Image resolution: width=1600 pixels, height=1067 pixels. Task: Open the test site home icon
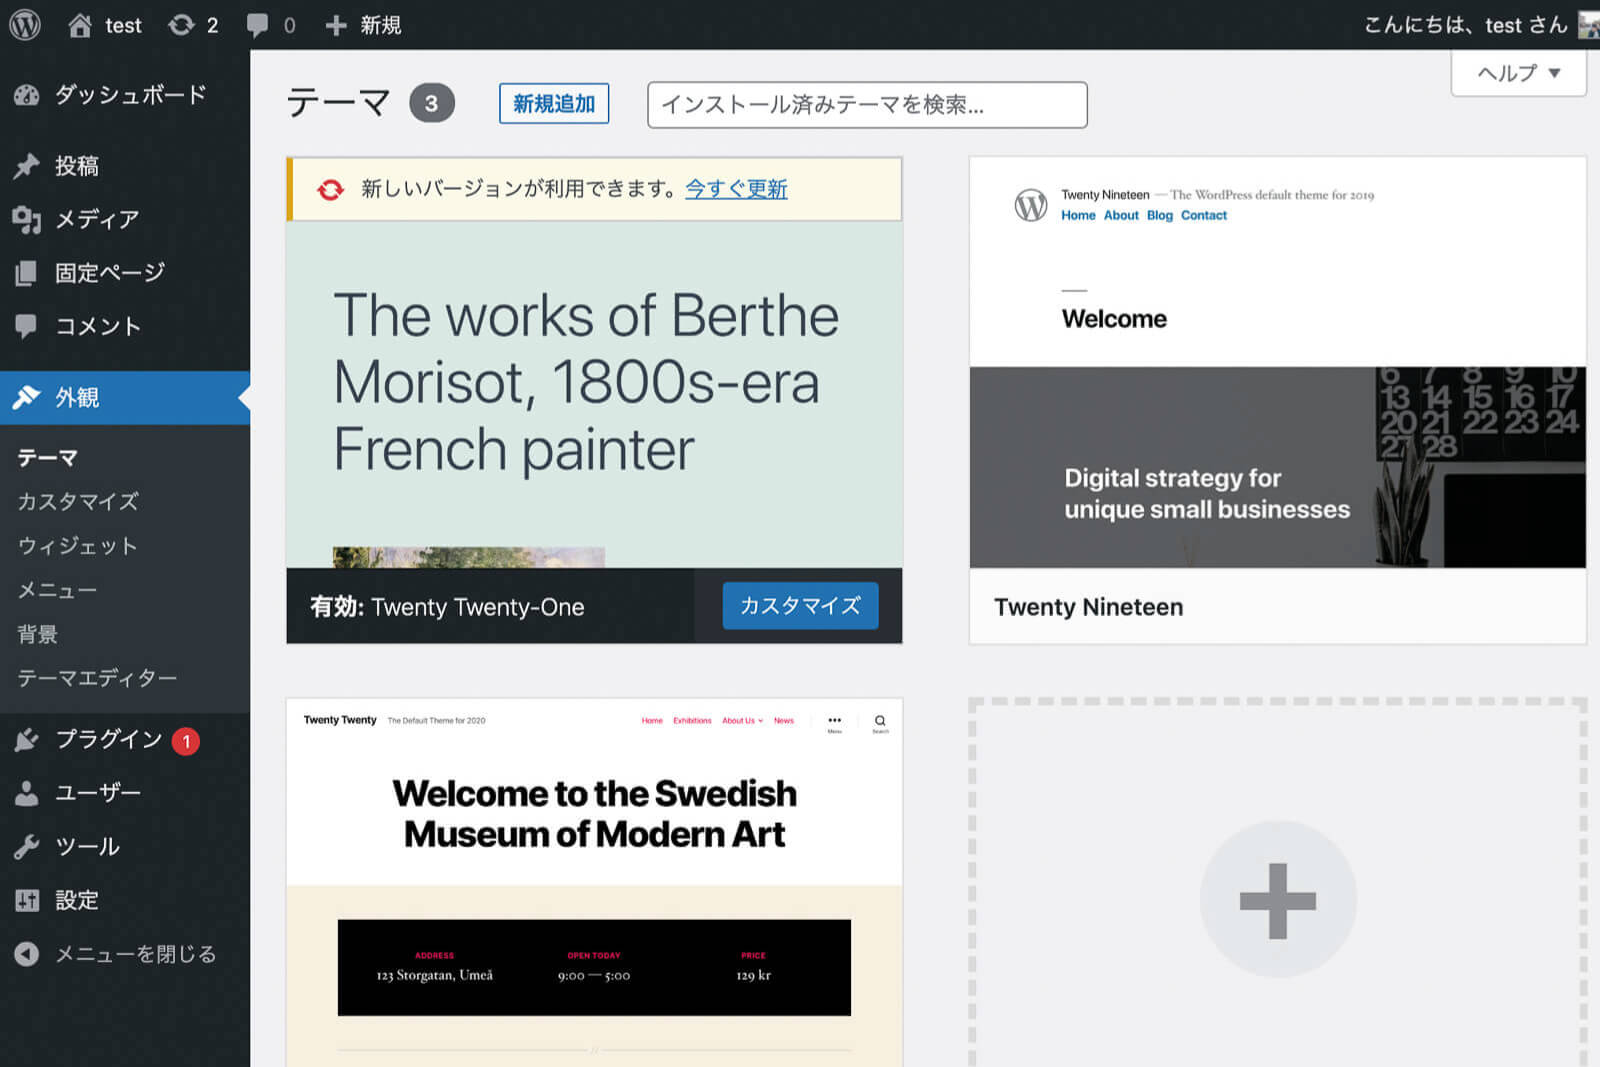[80, 25]
